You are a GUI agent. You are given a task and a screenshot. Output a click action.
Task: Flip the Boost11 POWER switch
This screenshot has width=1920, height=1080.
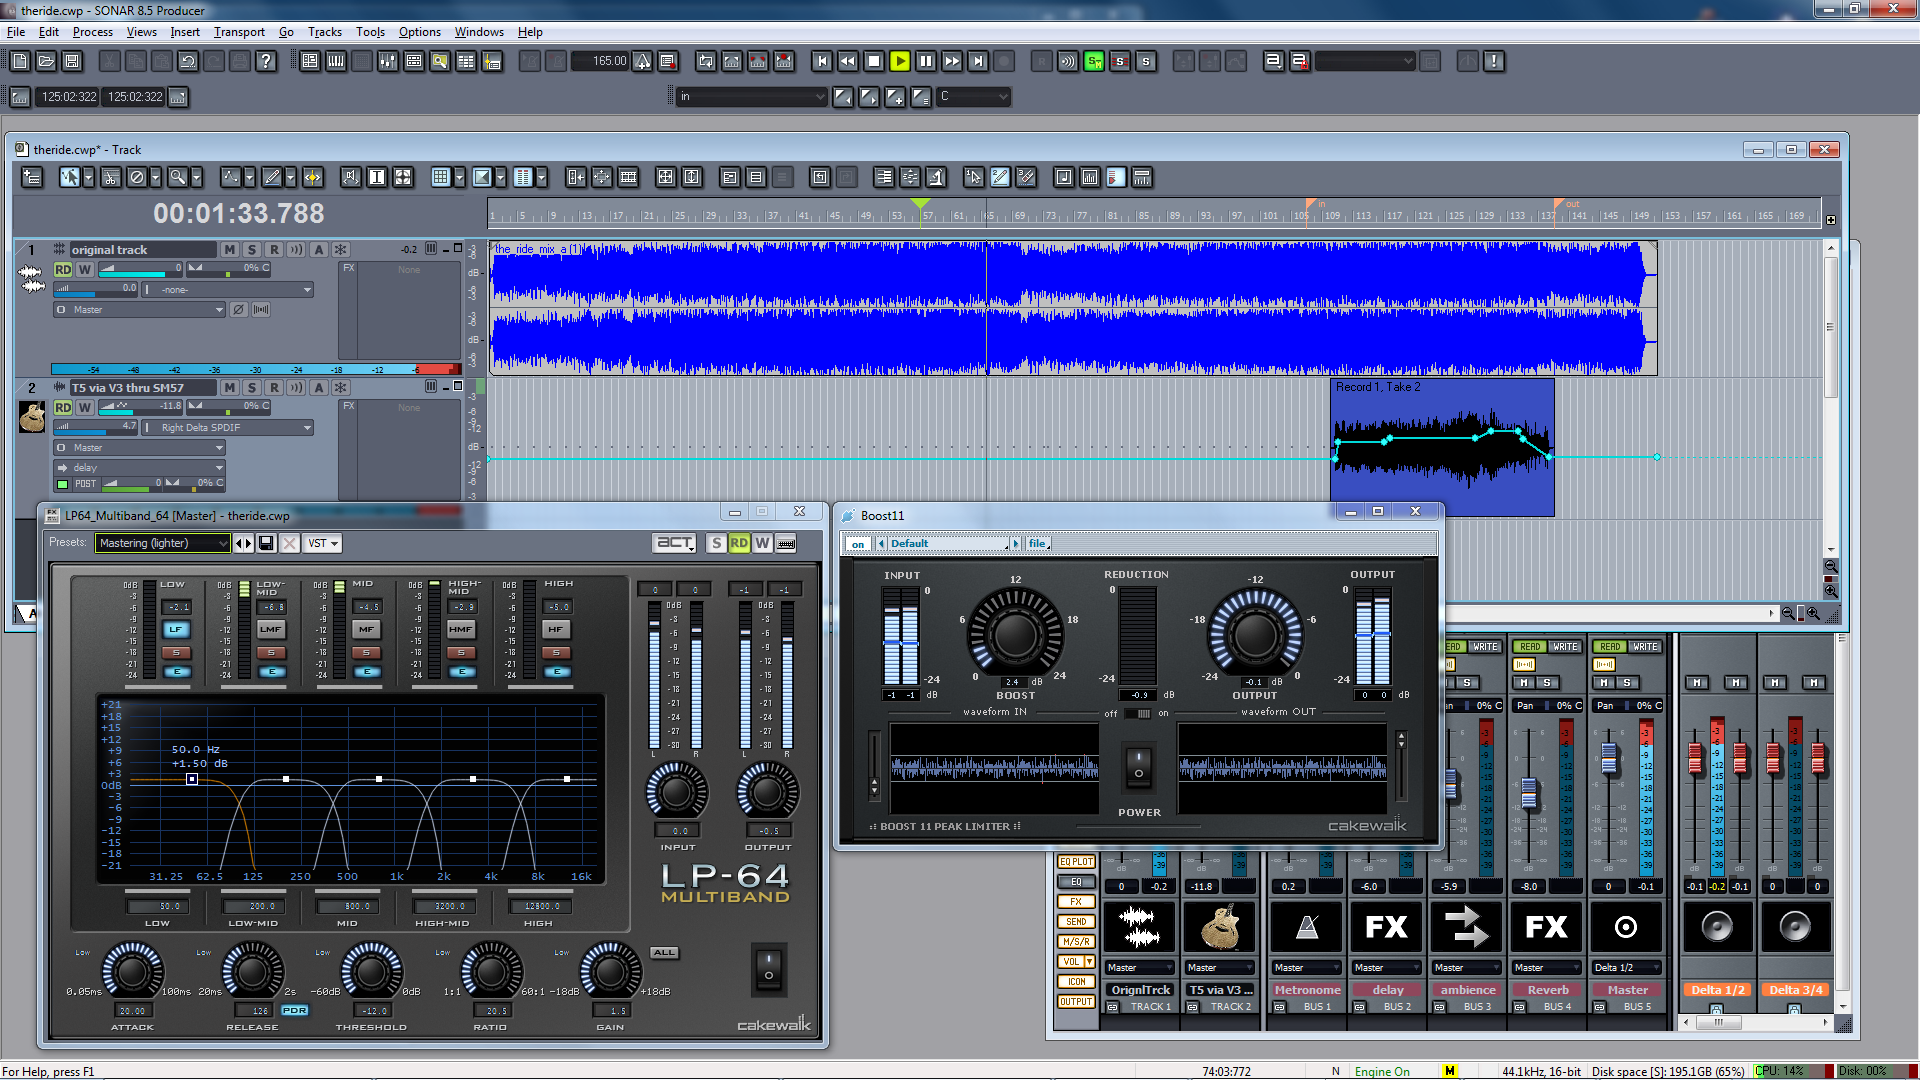[x=1139, y=766]
